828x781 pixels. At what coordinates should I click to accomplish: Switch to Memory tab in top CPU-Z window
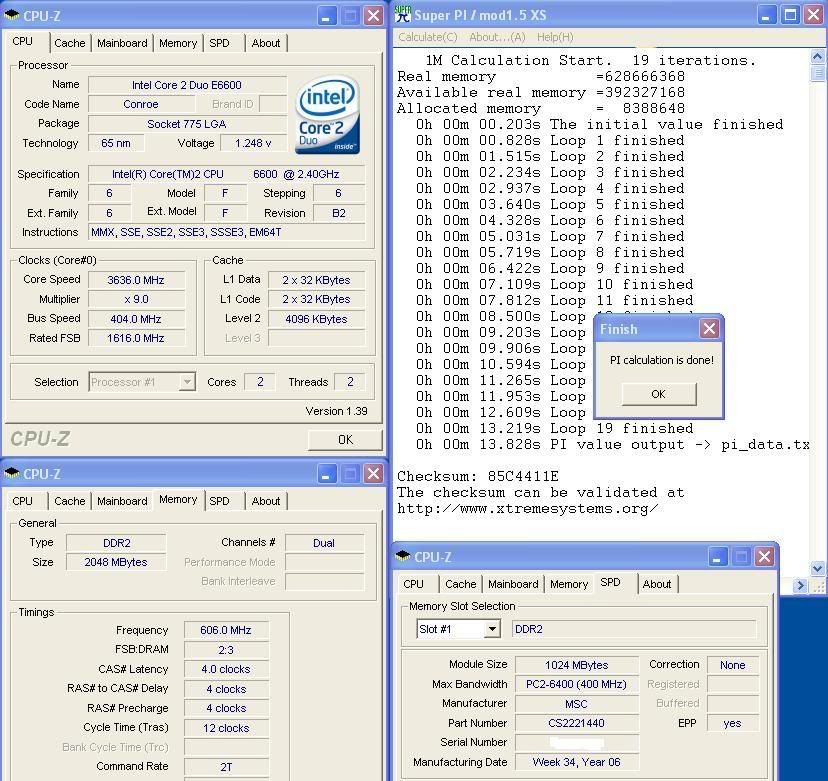pos(178,43)
